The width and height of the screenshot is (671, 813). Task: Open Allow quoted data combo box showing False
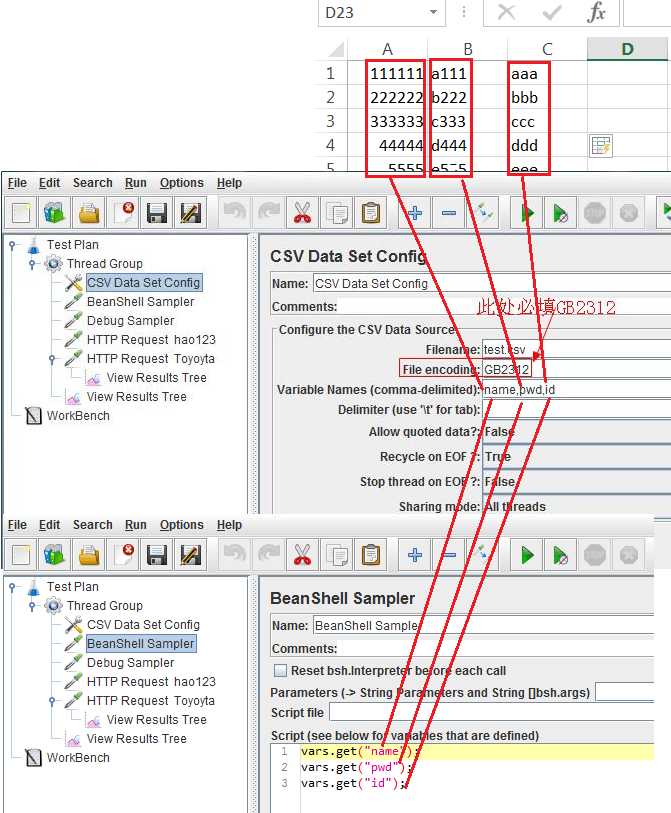point(577,431)
